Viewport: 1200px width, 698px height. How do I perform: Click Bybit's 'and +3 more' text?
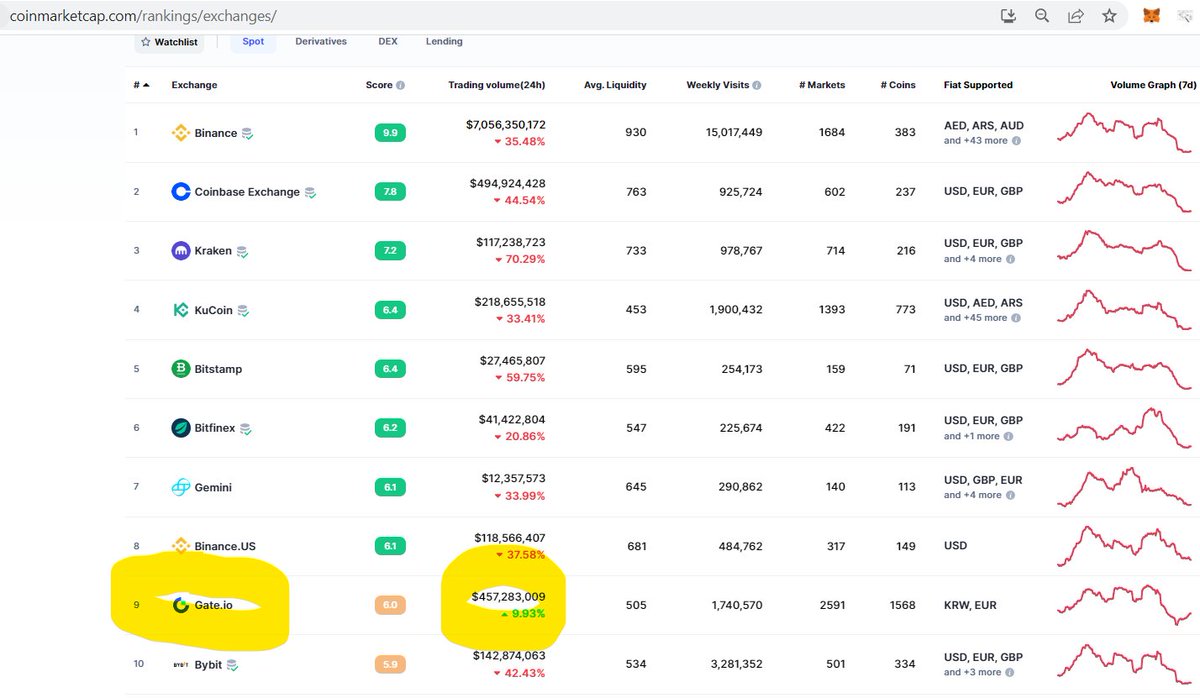(972, 672)
